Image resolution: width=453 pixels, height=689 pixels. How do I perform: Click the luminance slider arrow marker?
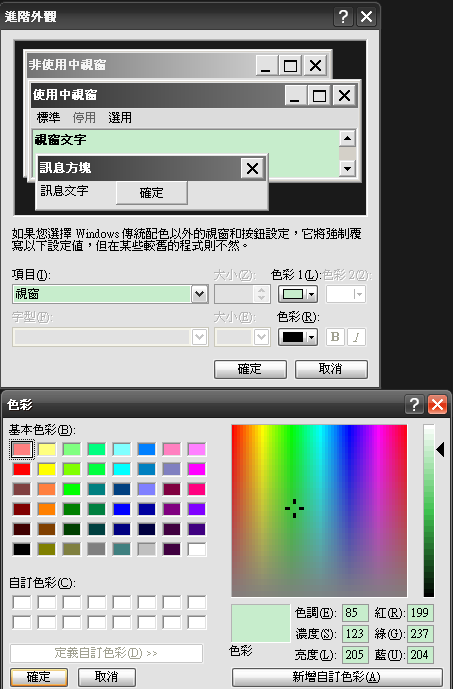point(440,450)
